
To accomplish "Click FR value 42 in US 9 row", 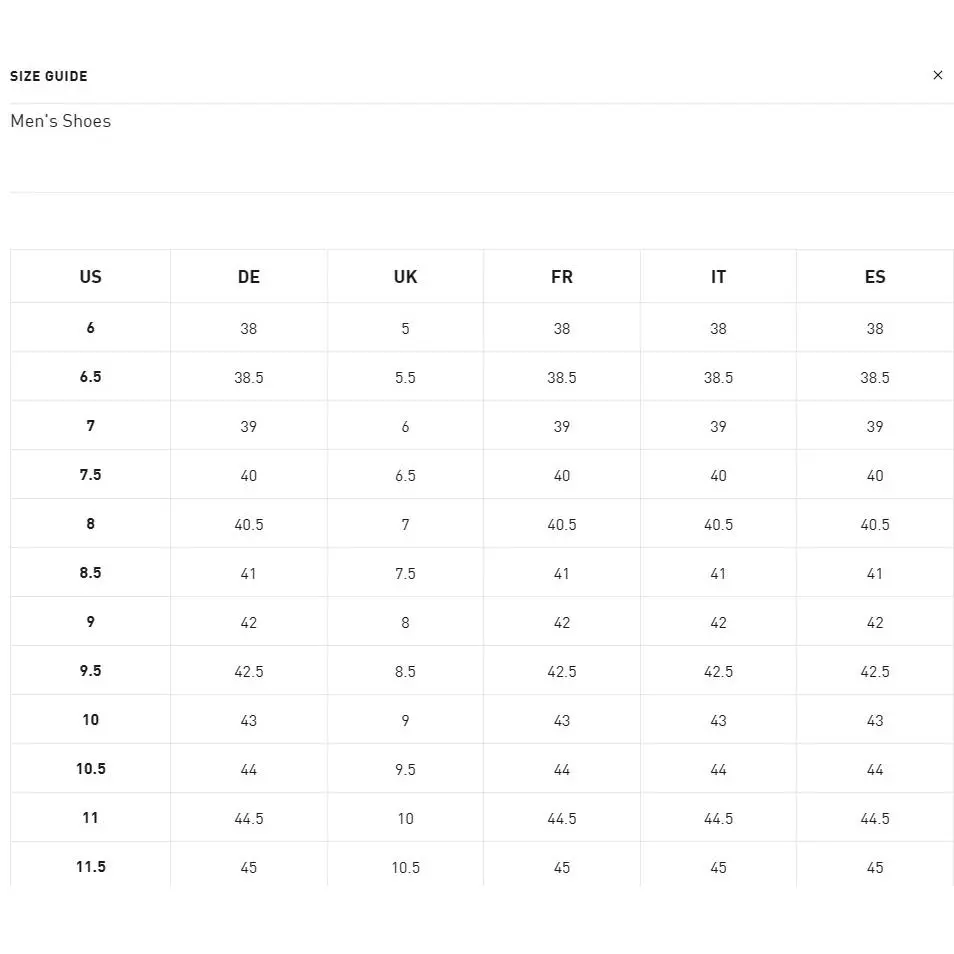I will pyautogui.click(x=562, y=623).
